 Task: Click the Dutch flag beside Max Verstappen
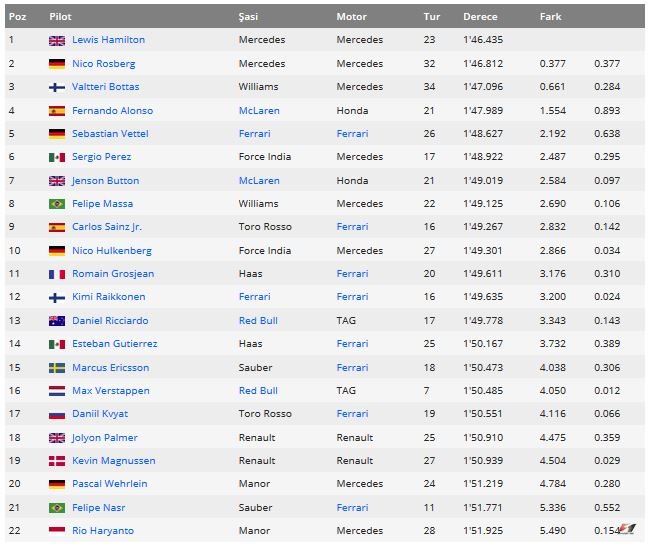[x=57, y=391]
